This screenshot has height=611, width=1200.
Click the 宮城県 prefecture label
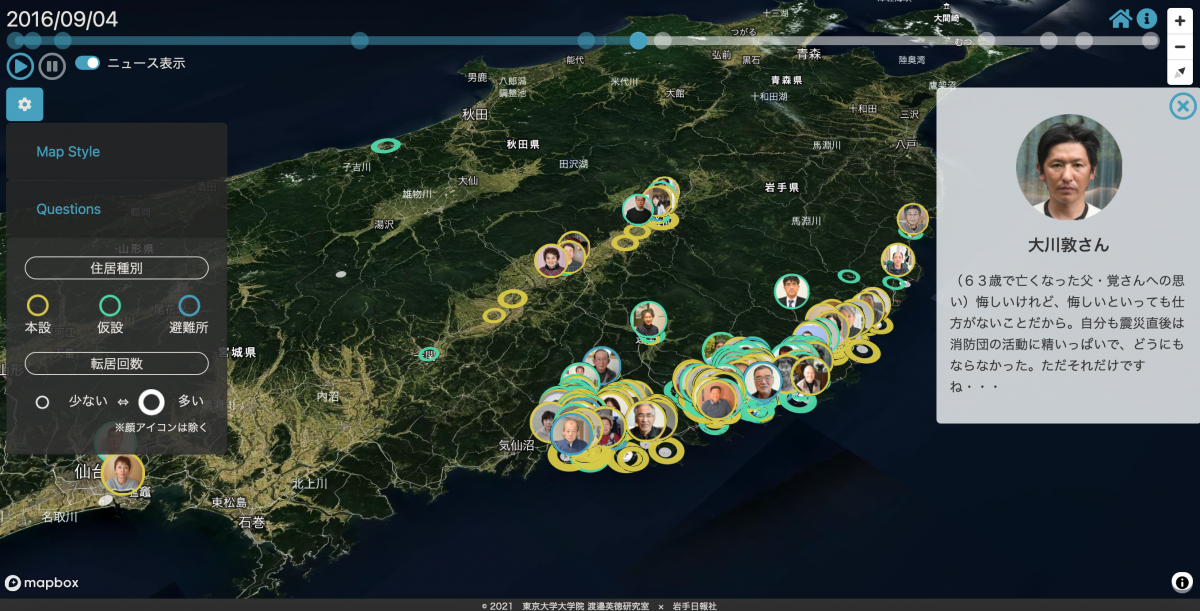click(x=238, y=352)
